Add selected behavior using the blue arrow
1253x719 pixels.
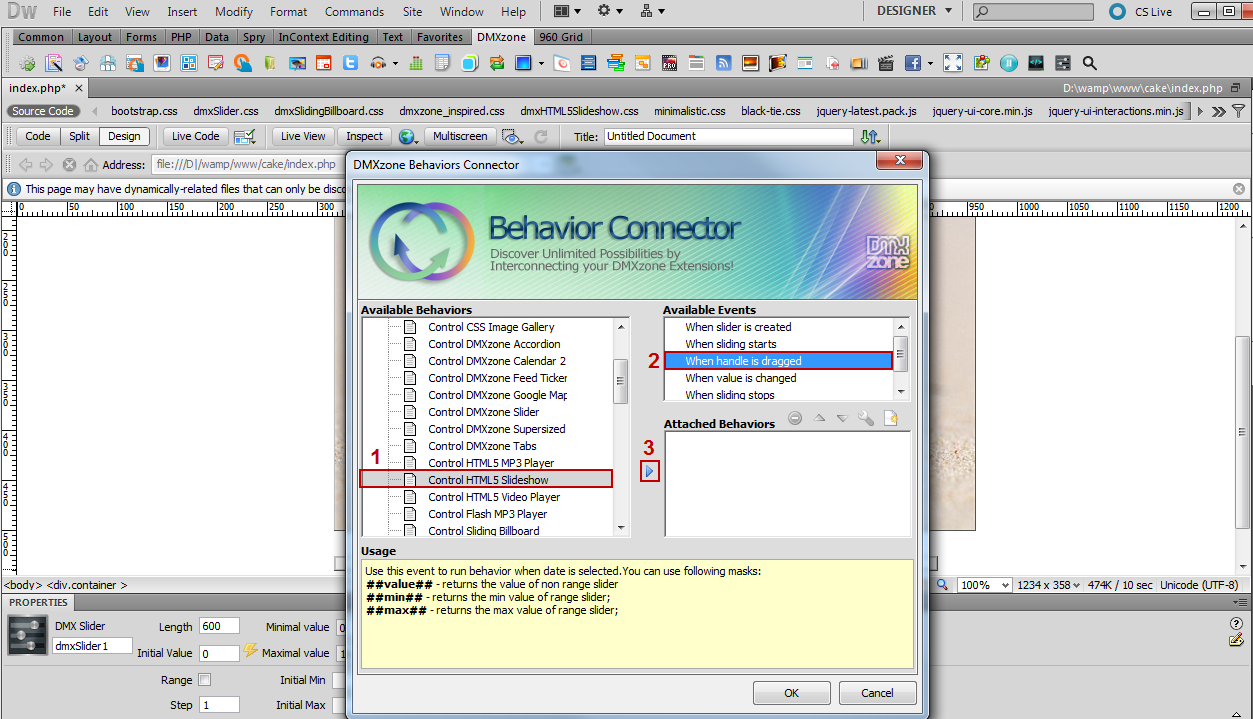coord(650,470)
